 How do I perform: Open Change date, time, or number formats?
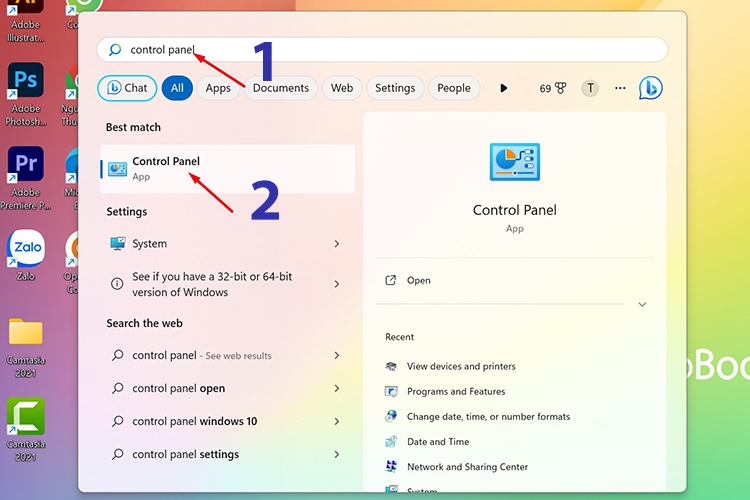(488, 416)
